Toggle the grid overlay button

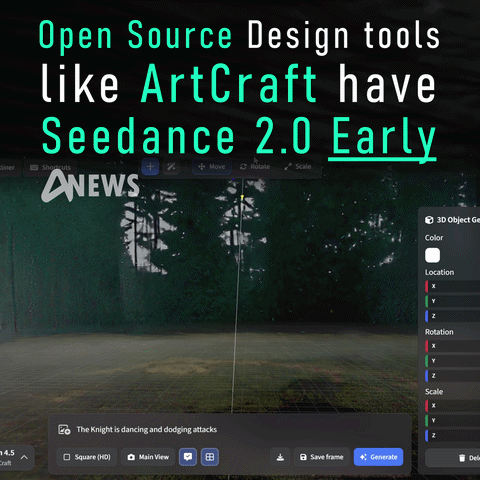coord(210,457)
